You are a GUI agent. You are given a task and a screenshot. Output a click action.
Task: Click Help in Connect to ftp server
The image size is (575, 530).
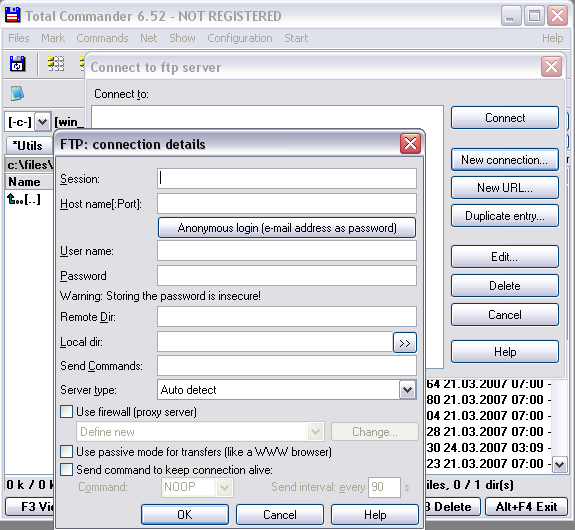click(x=505, y=351)
